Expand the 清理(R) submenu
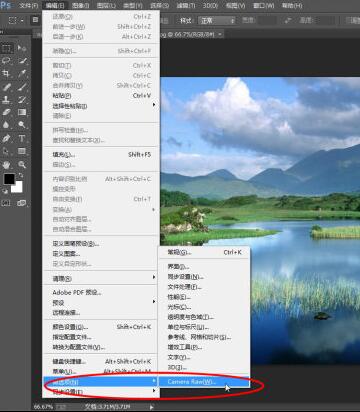The height and width of the screenshot is (412, 360). point(101,278)
